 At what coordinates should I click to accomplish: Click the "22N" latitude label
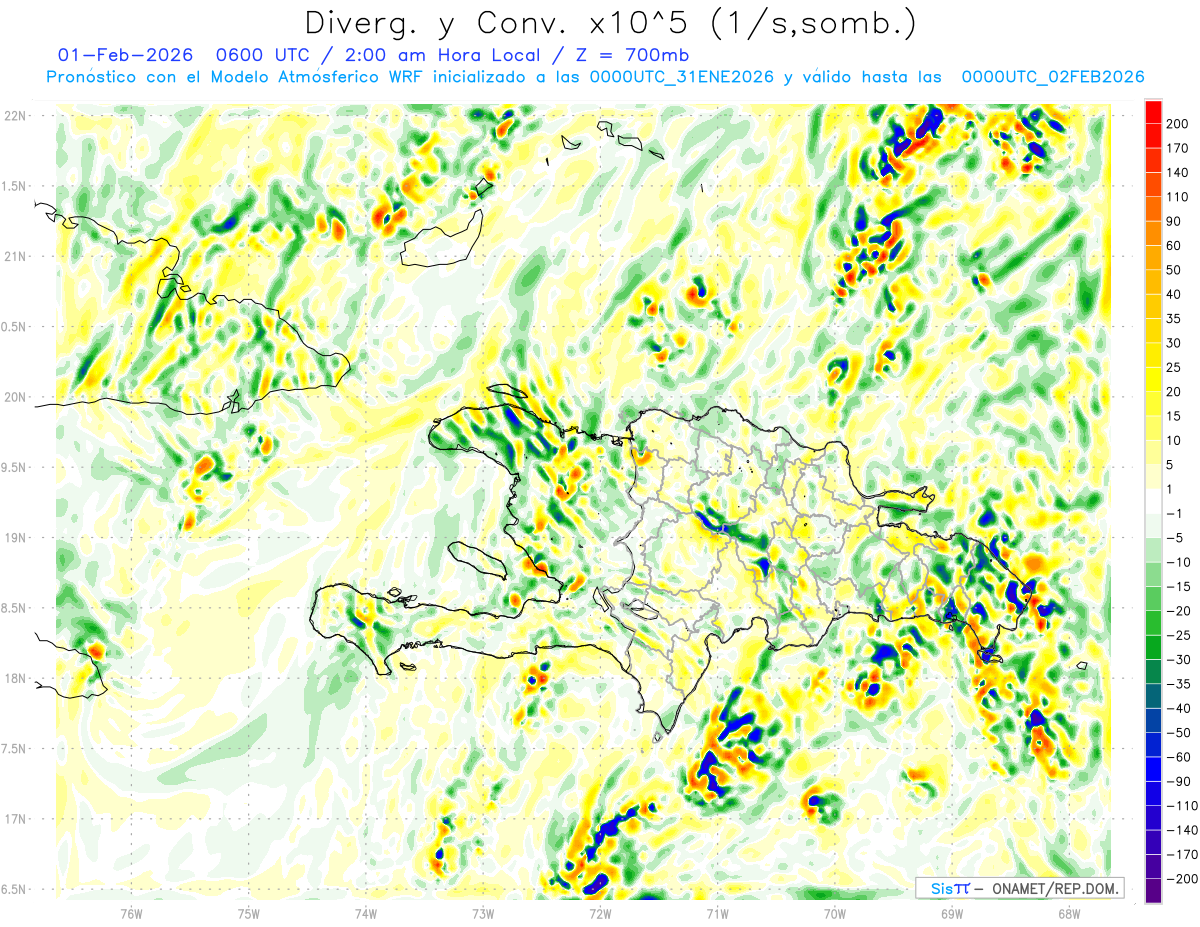(16, 116)
